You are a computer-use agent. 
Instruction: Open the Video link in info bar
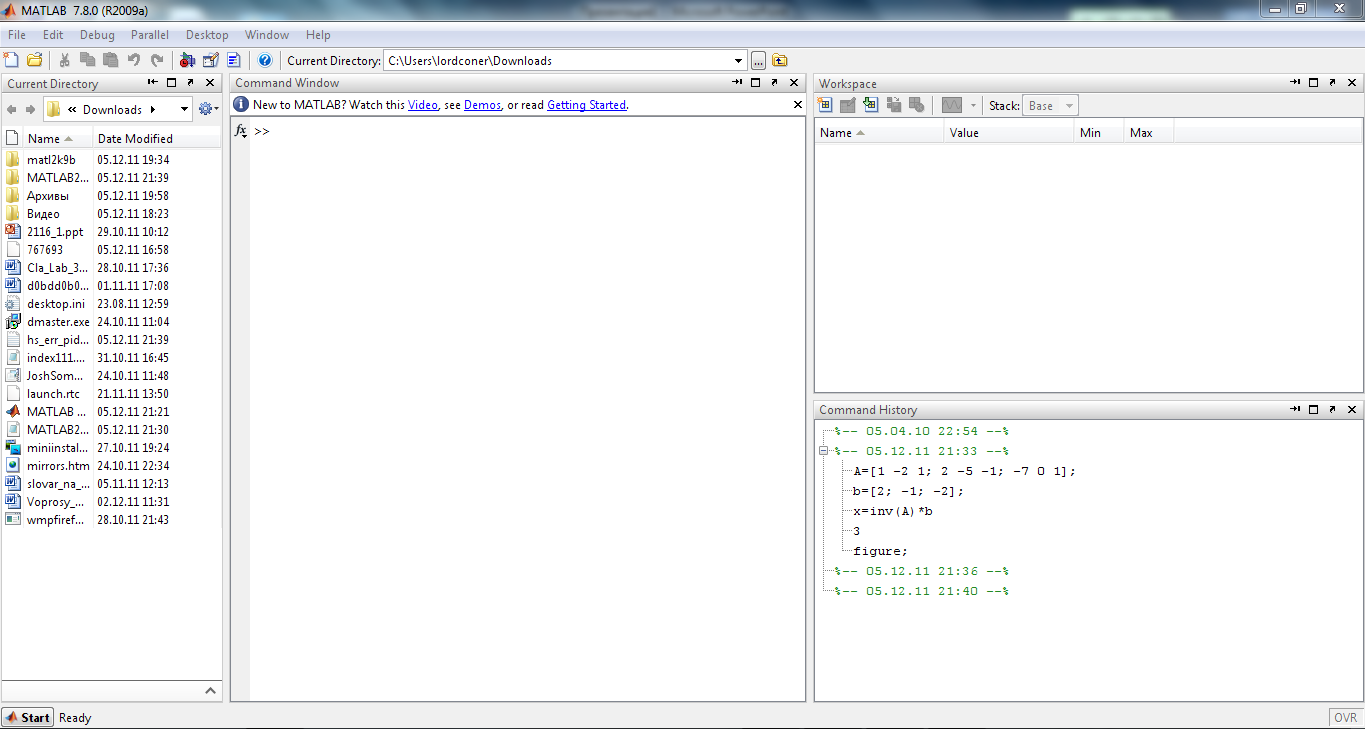pos(423,104)
